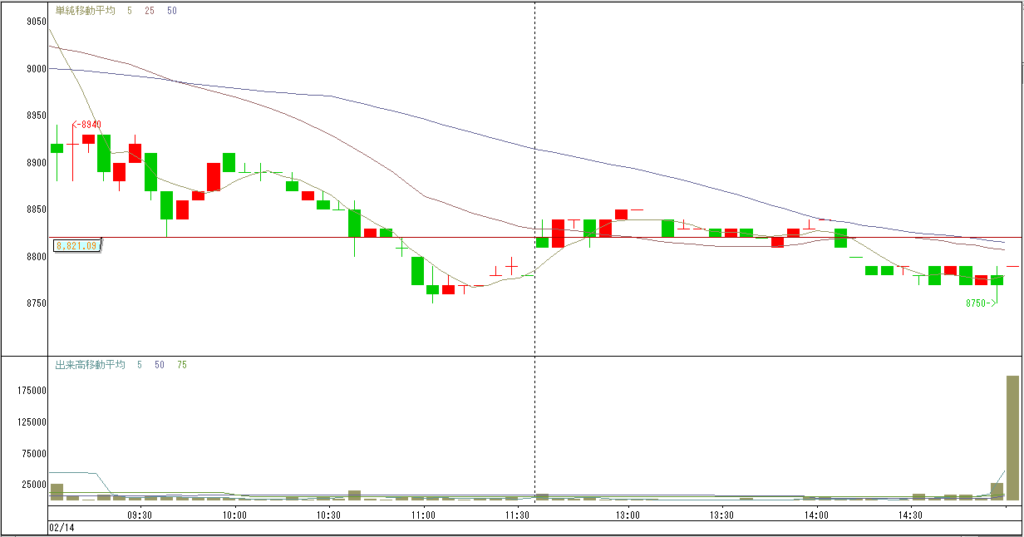Click the 02/14 date label
Screen dimensions: 1024x537
[63, 527]
